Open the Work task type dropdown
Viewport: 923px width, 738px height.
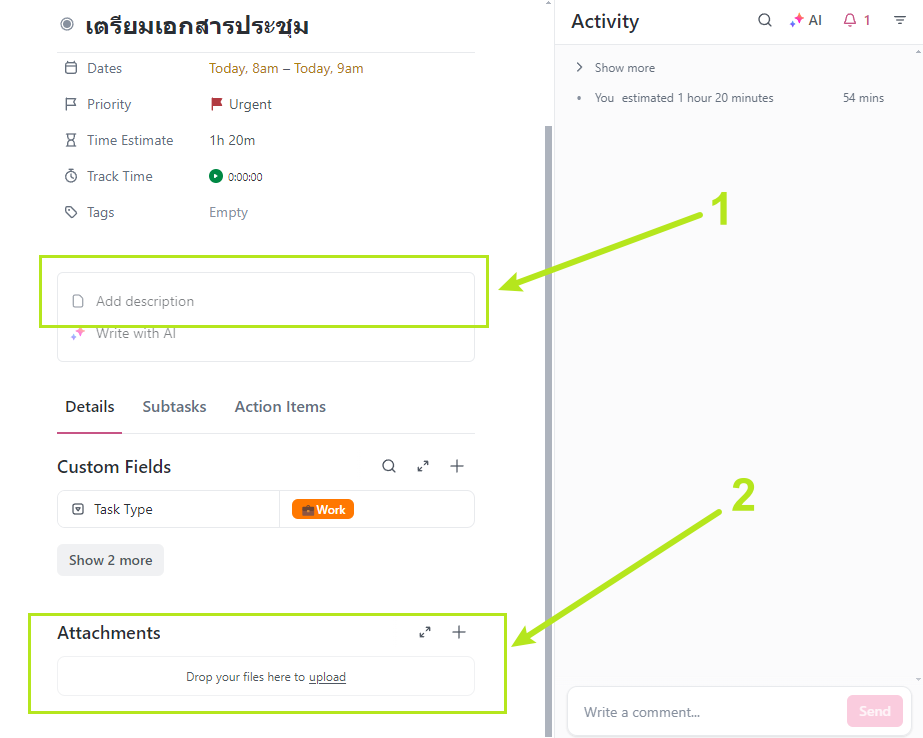pos(323,510)
